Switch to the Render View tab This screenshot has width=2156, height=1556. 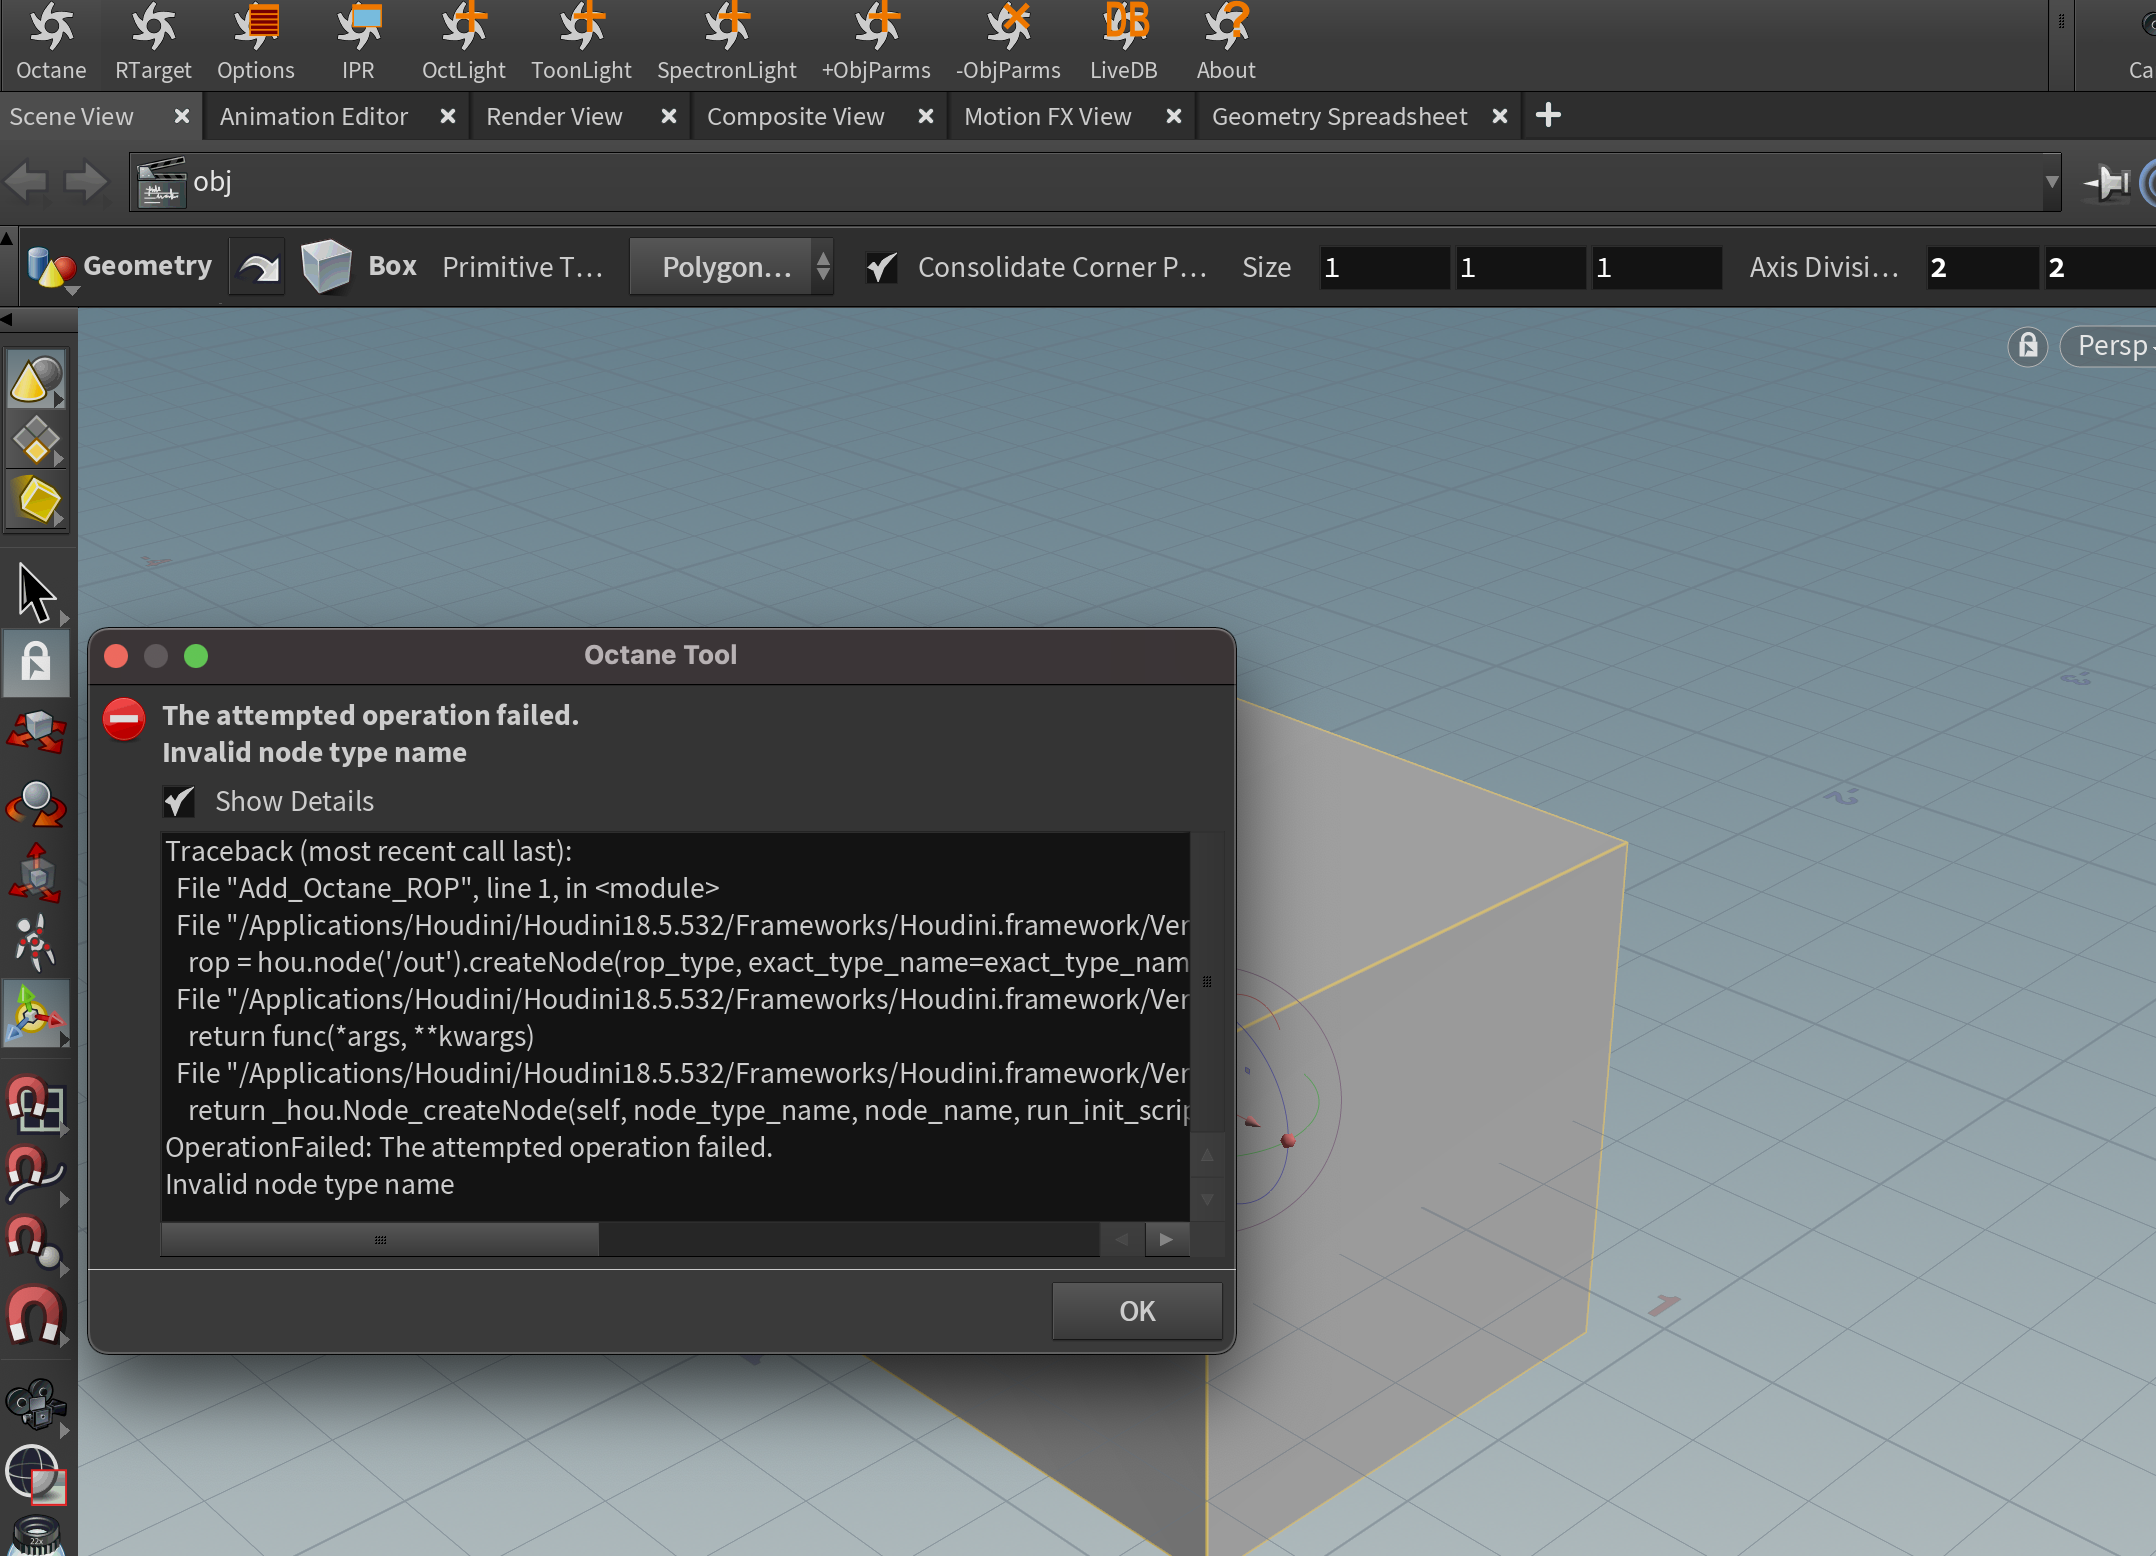pyautogui.click(x=554, y=117)
